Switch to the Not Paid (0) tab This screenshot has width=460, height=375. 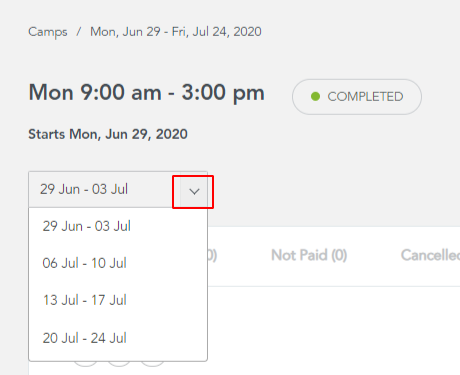(x=309, y=255)
